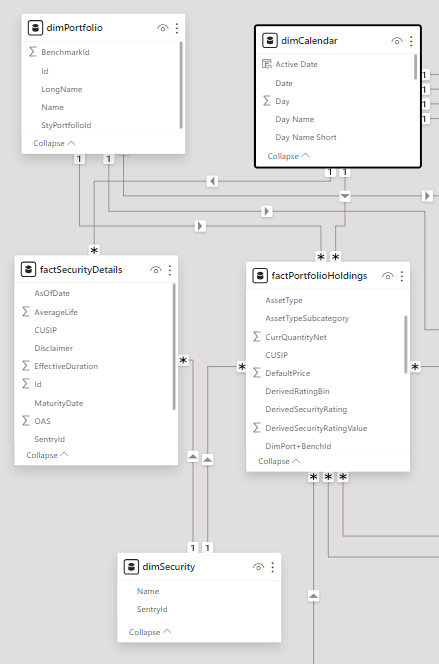Click the left-pointing filter direction arrow on the dimCalendar to factSecurityDetails line
The image size is (439, 664).
pyautogui.click(x=212, y=182)
